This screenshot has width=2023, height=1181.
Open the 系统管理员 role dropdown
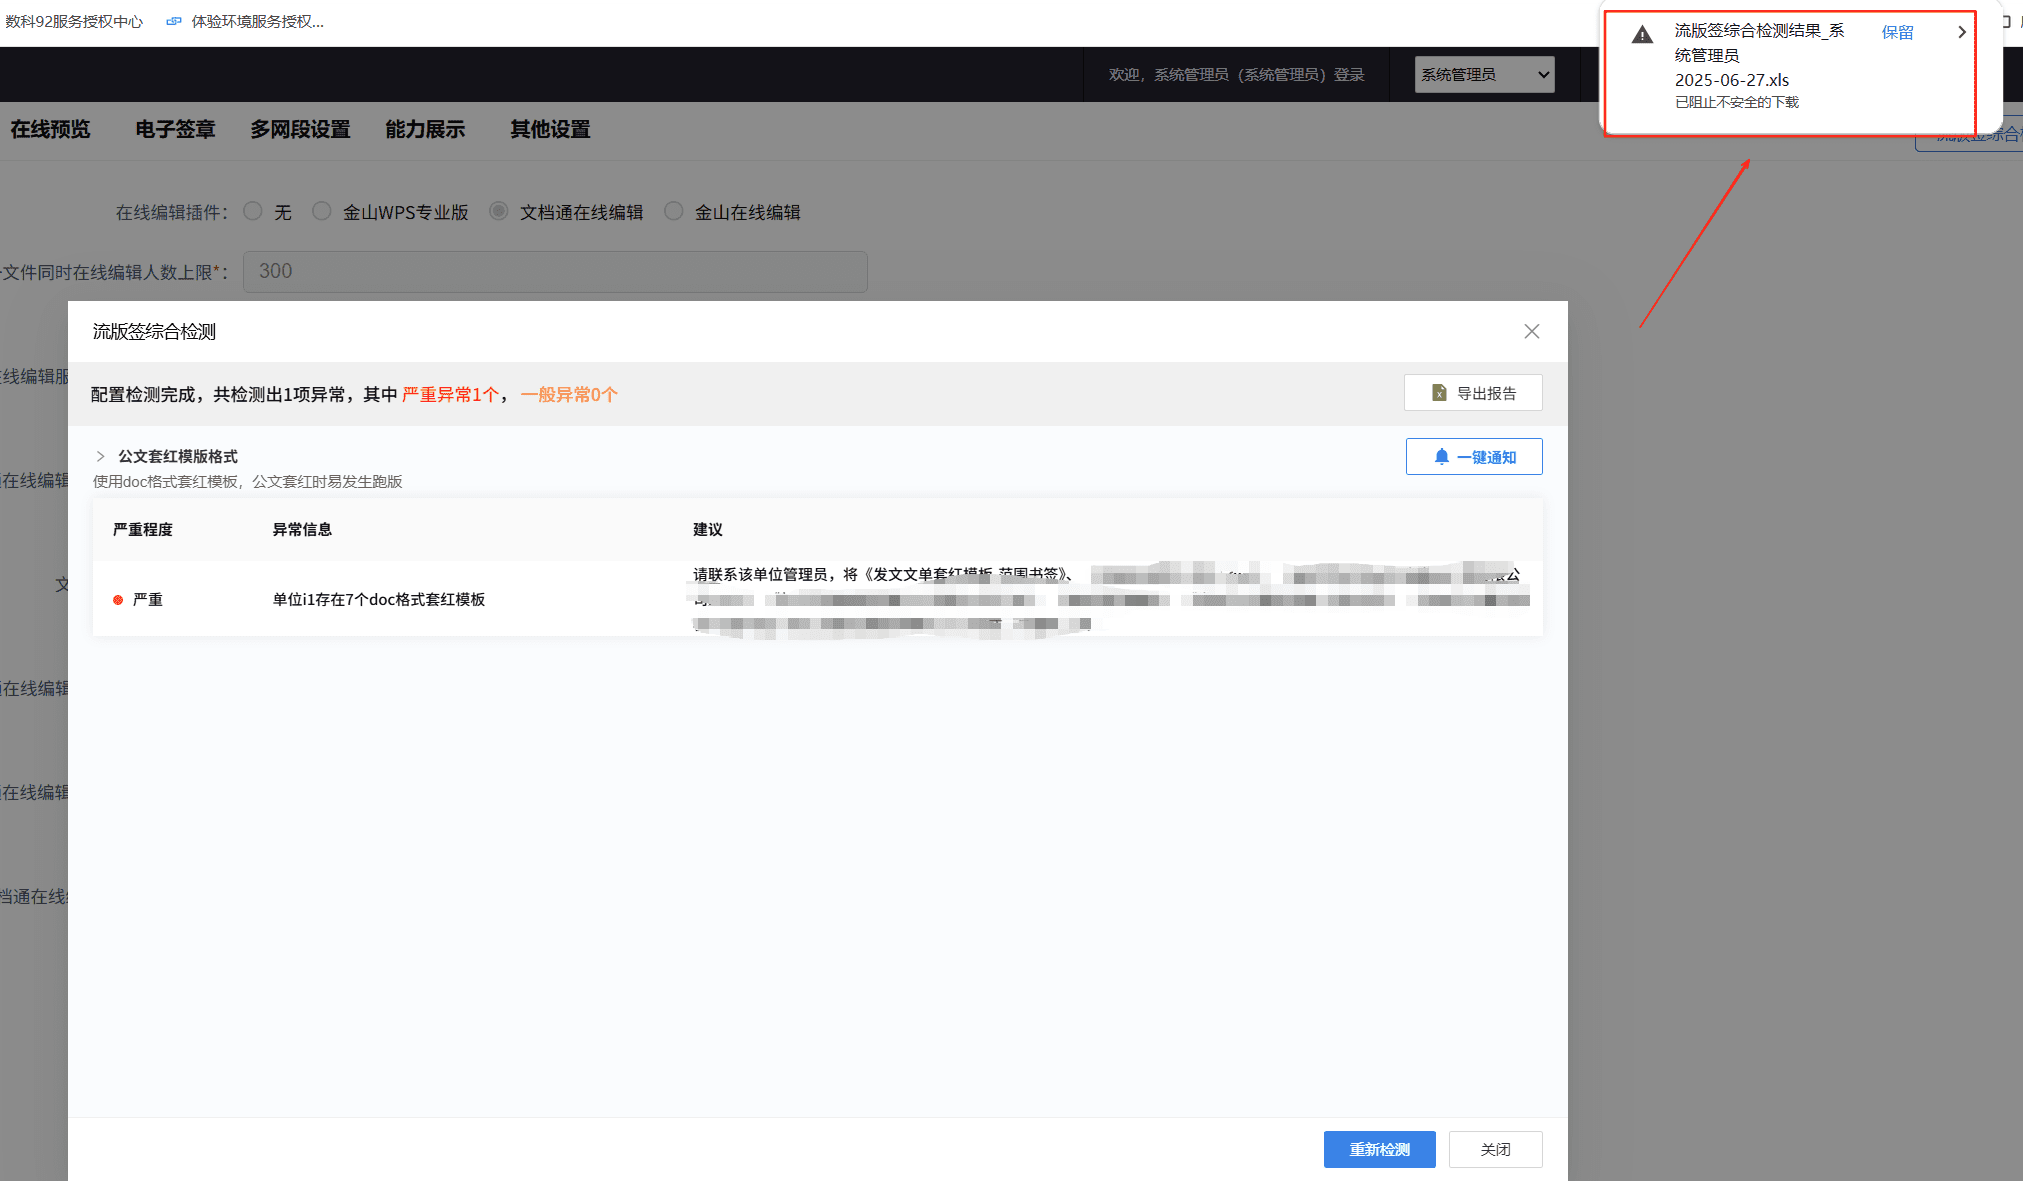(x=1484, y=75)
